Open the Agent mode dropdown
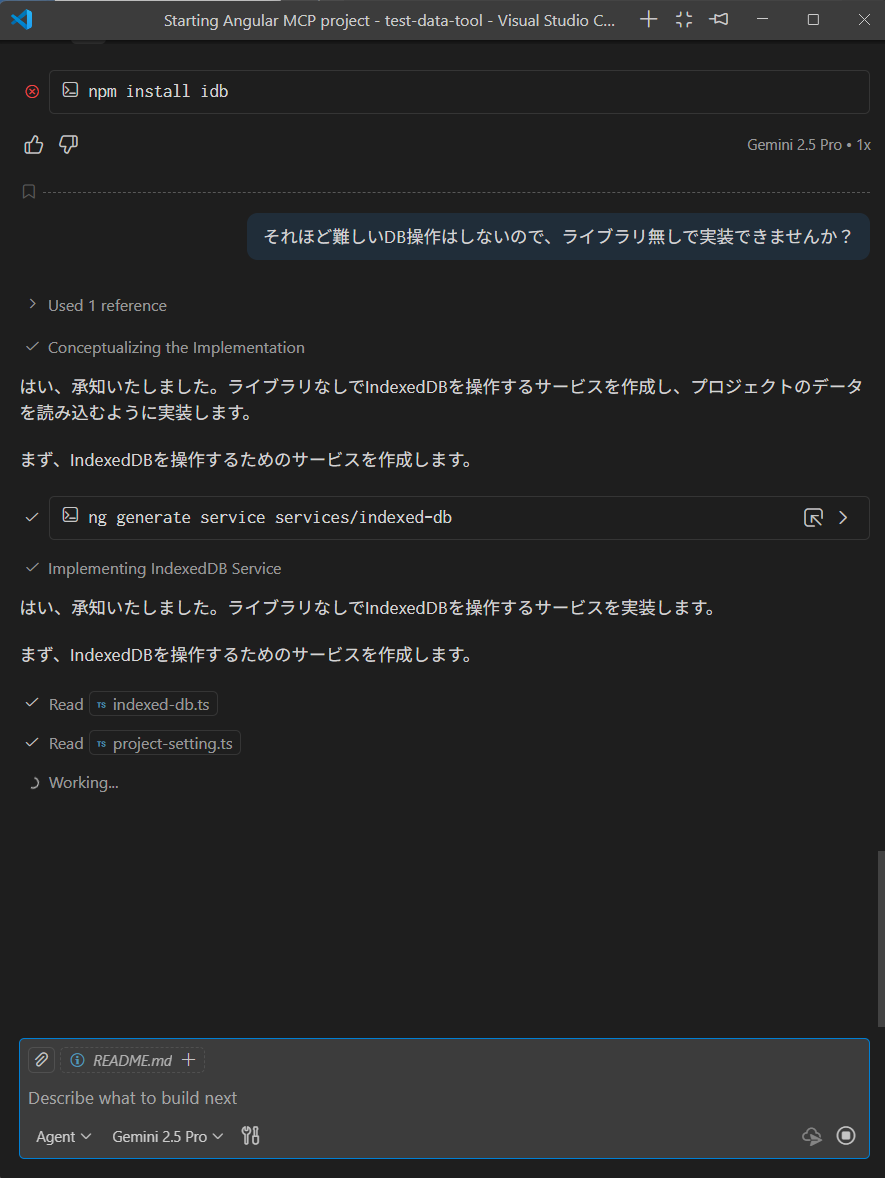The height and width of the screenshot is (1178, 885). tap(62, 1136)
